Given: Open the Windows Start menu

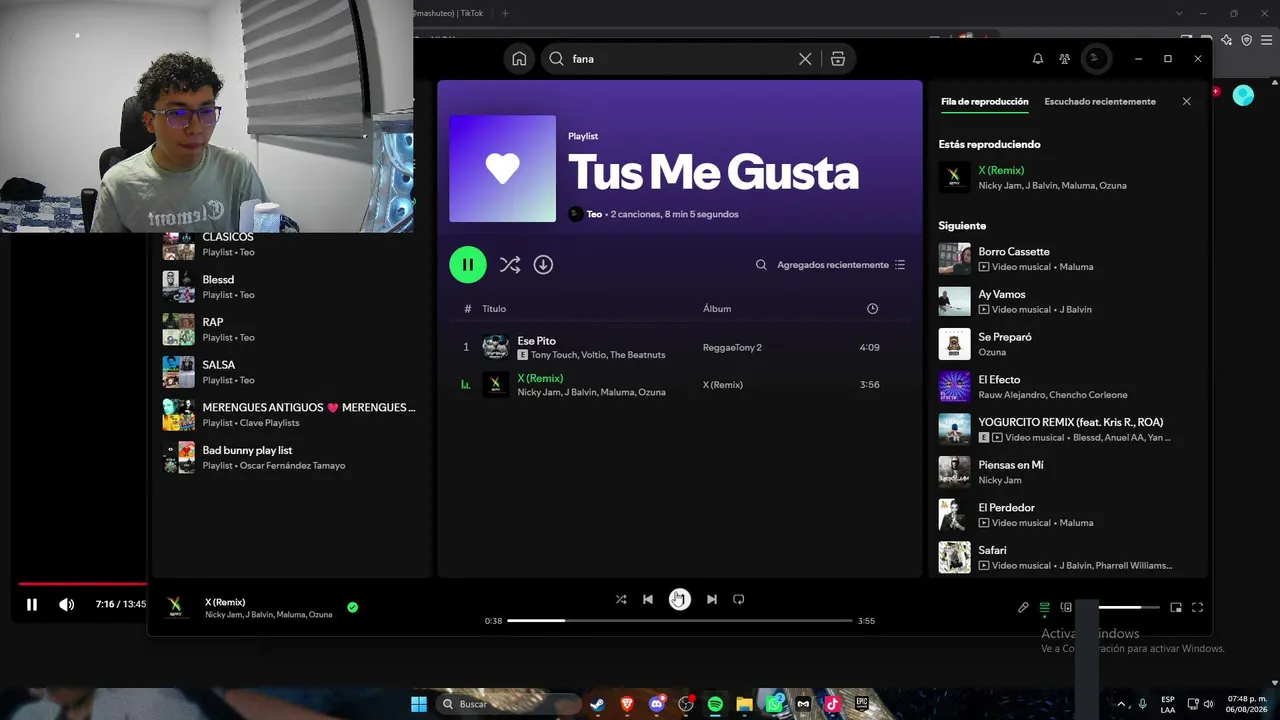Looking at the screenshot, I should [x=419, y=704].
